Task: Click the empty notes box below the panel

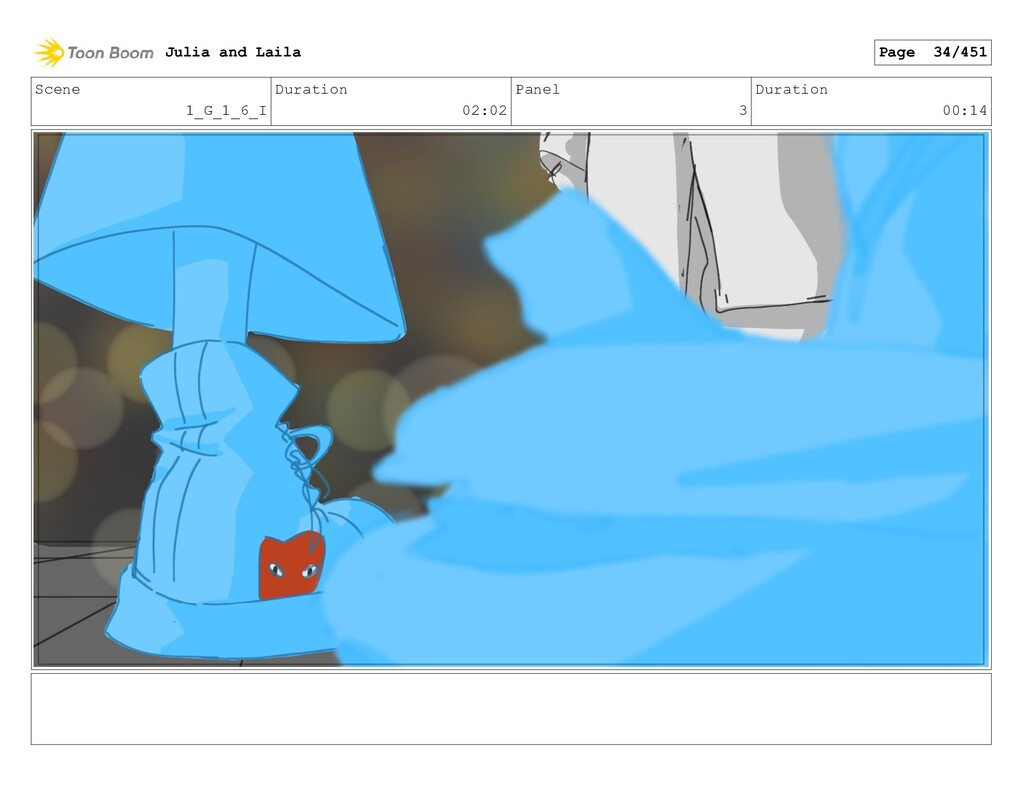Action: 511,709
